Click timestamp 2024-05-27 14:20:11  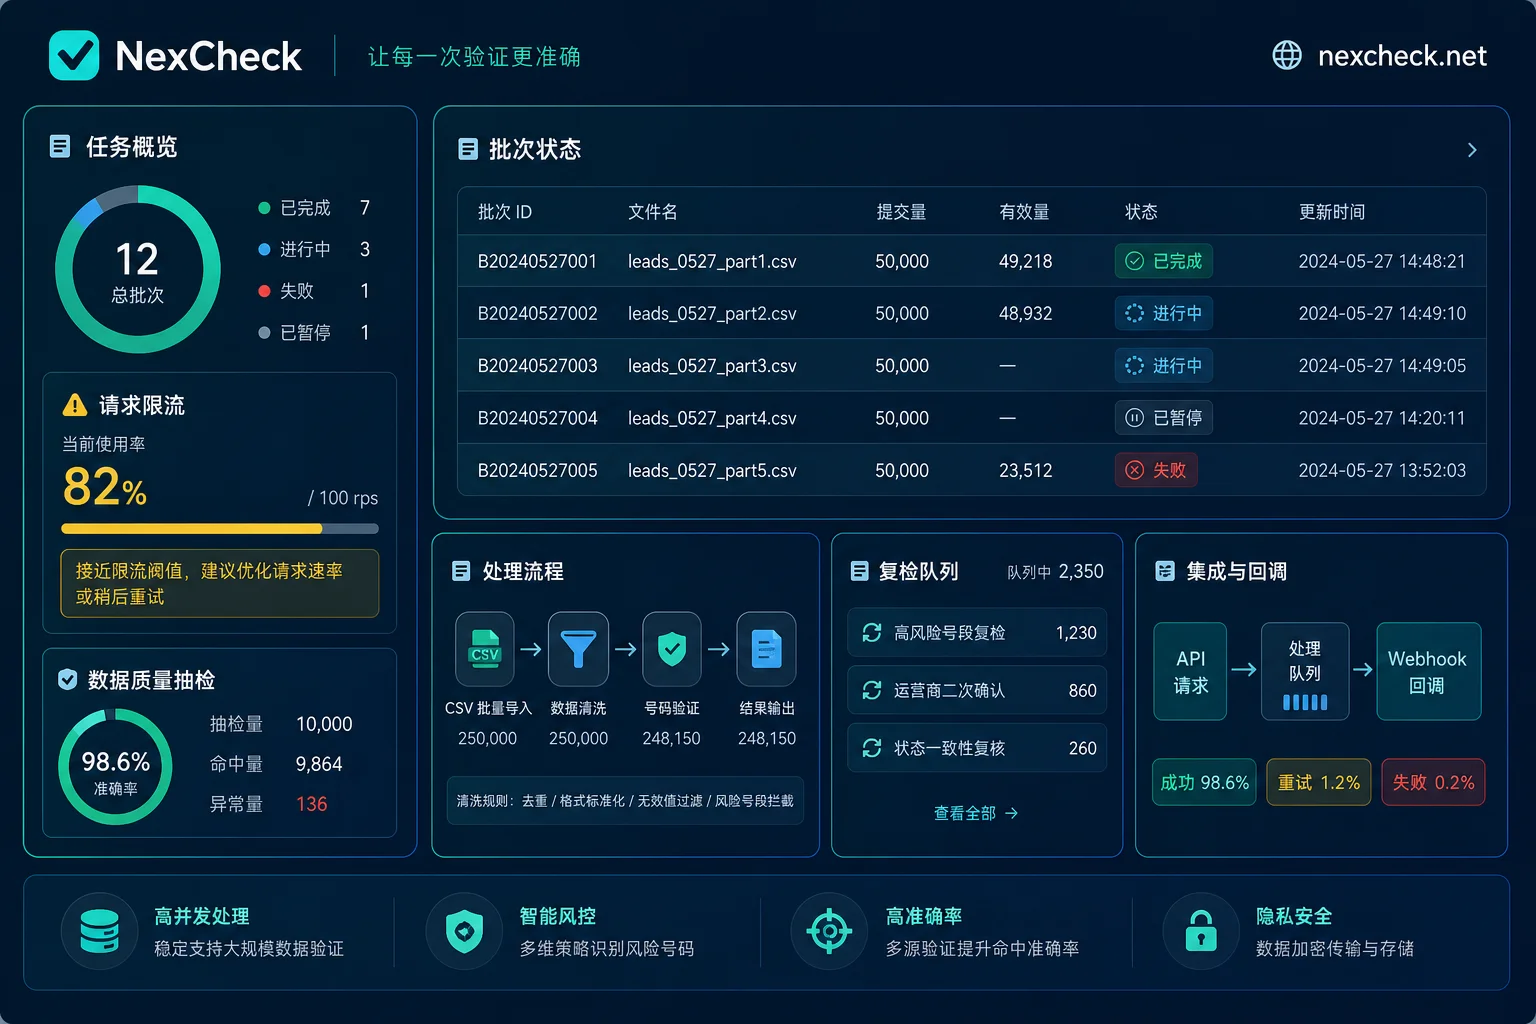[x=1382, y=417]
